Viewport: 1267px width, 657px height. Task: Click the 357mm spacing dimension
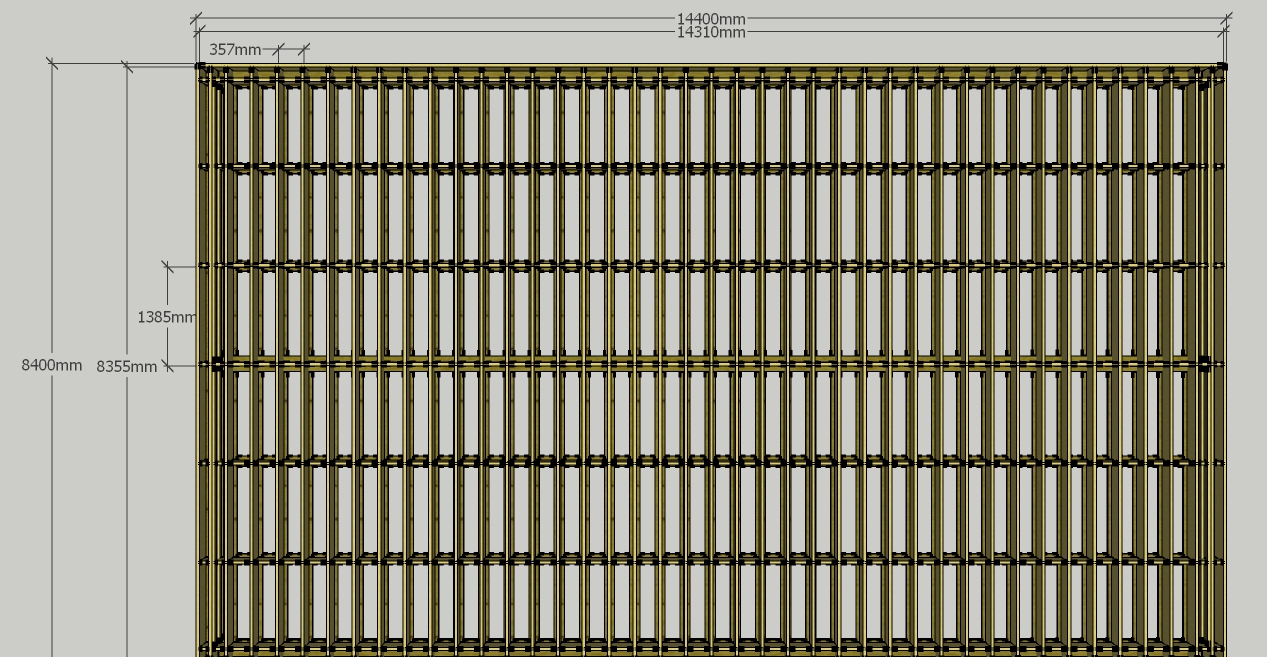[235, 49]
